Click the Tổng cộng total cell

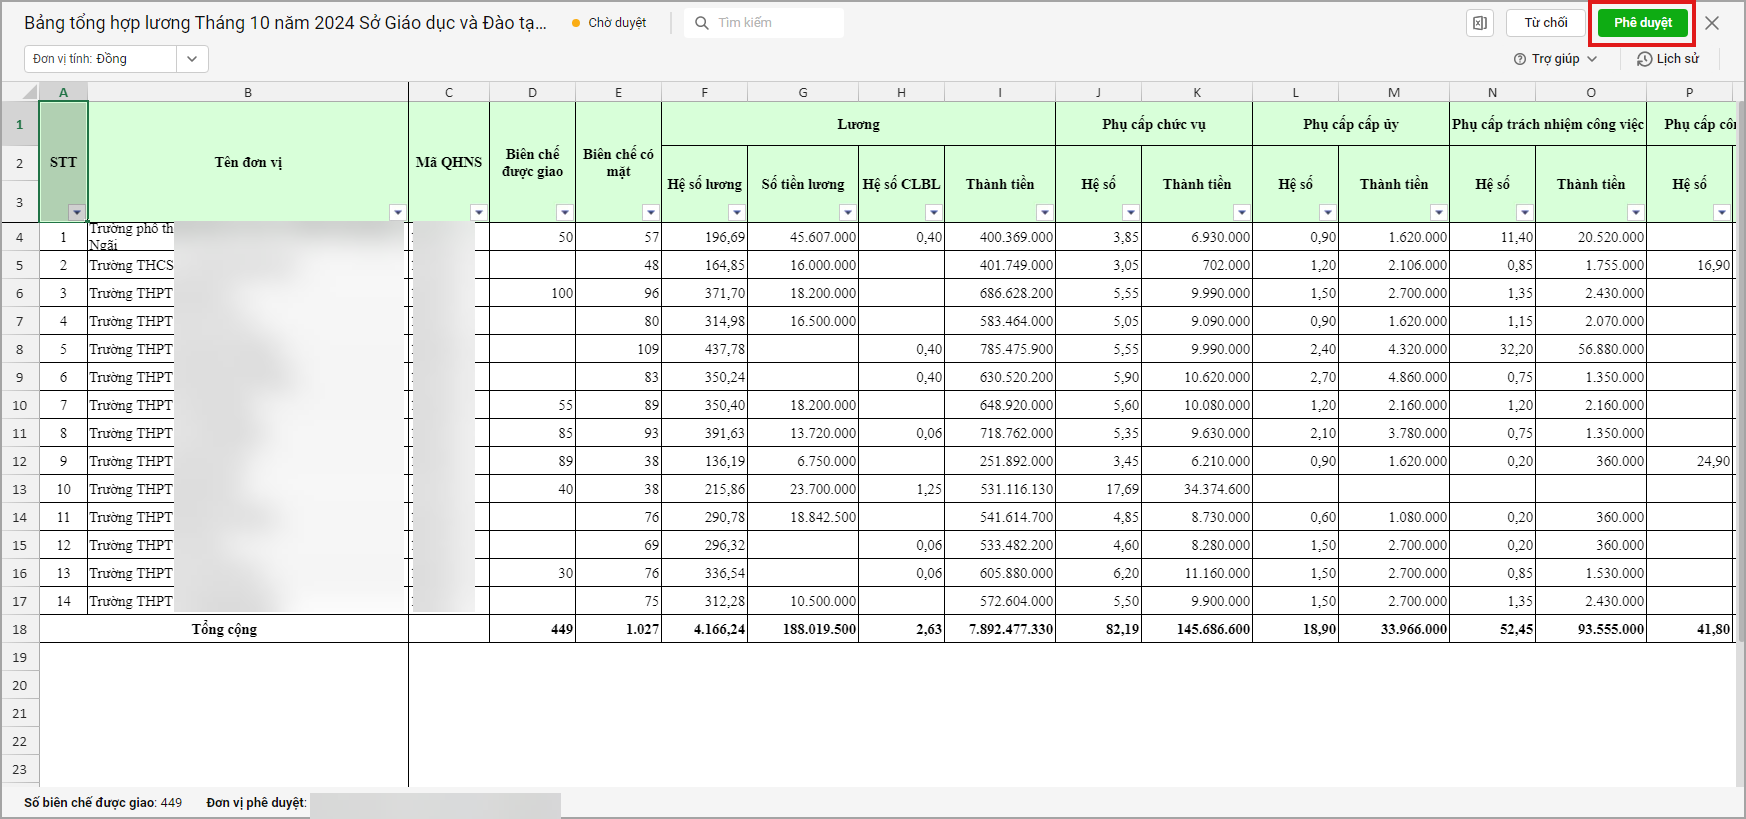pyautogui.click(x=224, y=629)
